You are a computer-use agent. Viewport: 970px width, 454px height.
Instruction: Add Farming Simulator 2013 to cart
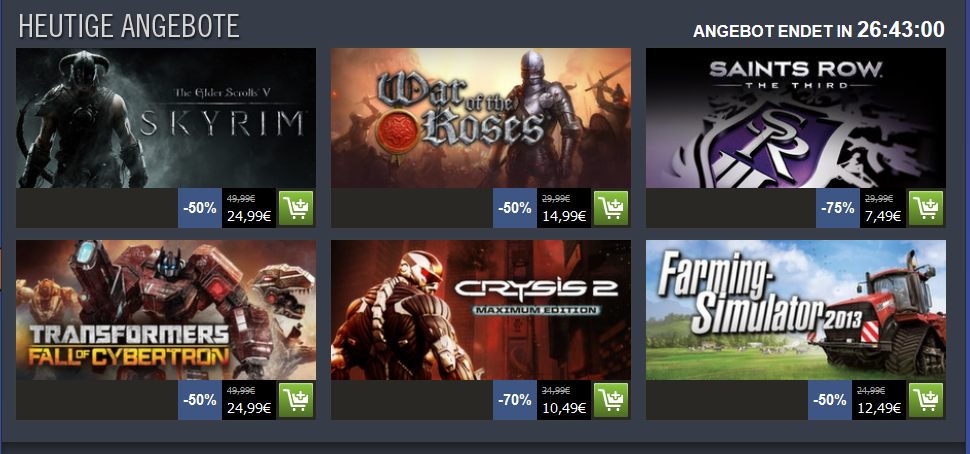(925, 400)
